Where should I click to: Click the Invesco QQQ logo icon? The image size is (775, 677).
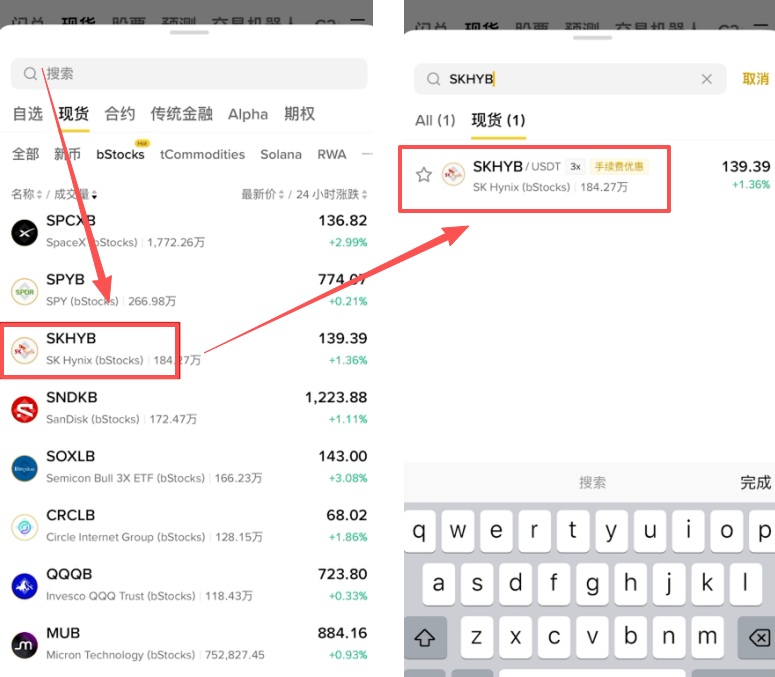[x=25, y=586]
